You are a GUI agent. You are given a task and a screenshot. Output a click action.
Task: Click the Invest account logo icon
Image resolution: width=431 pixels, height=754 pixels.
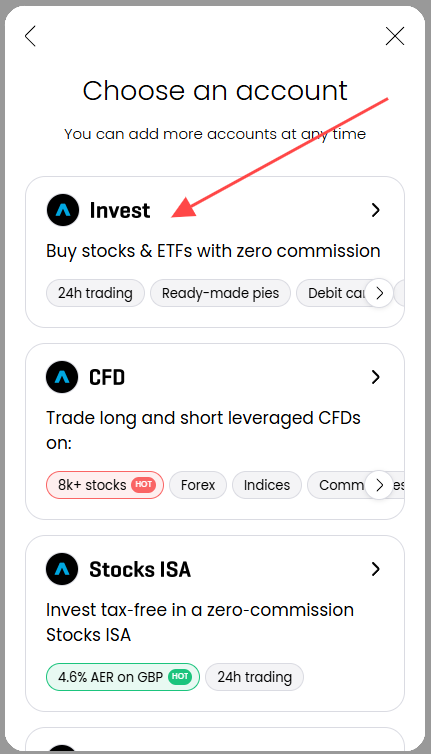(x=63, y=210)
